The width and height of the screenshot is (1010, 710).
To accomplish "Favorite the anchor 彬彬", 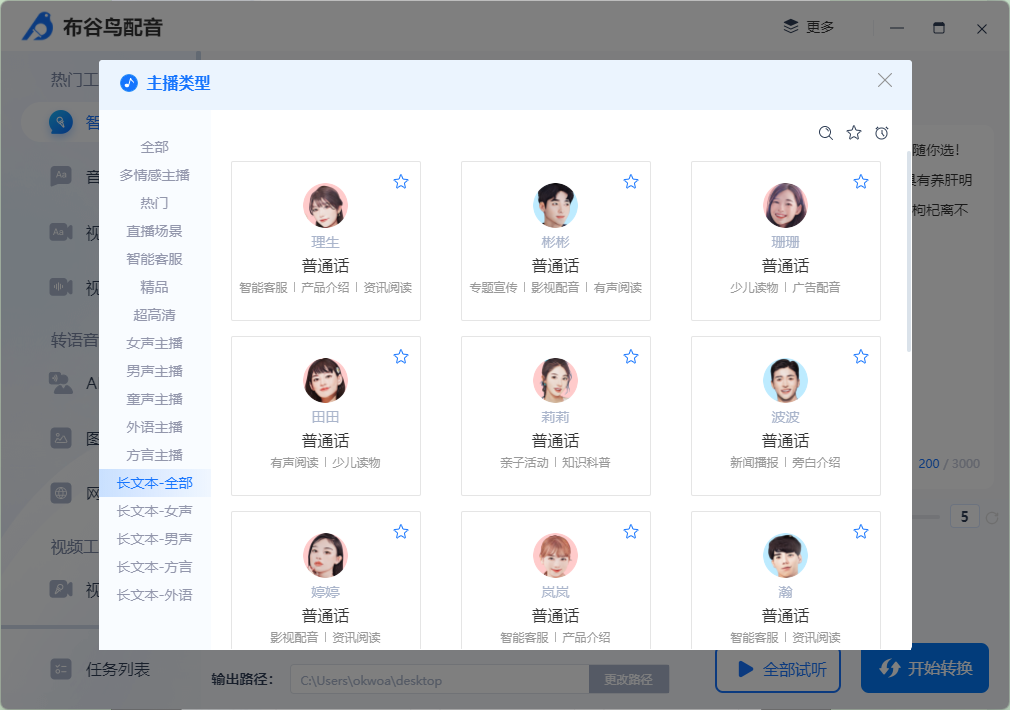I will pyautogui.click(x=631, y=181).
